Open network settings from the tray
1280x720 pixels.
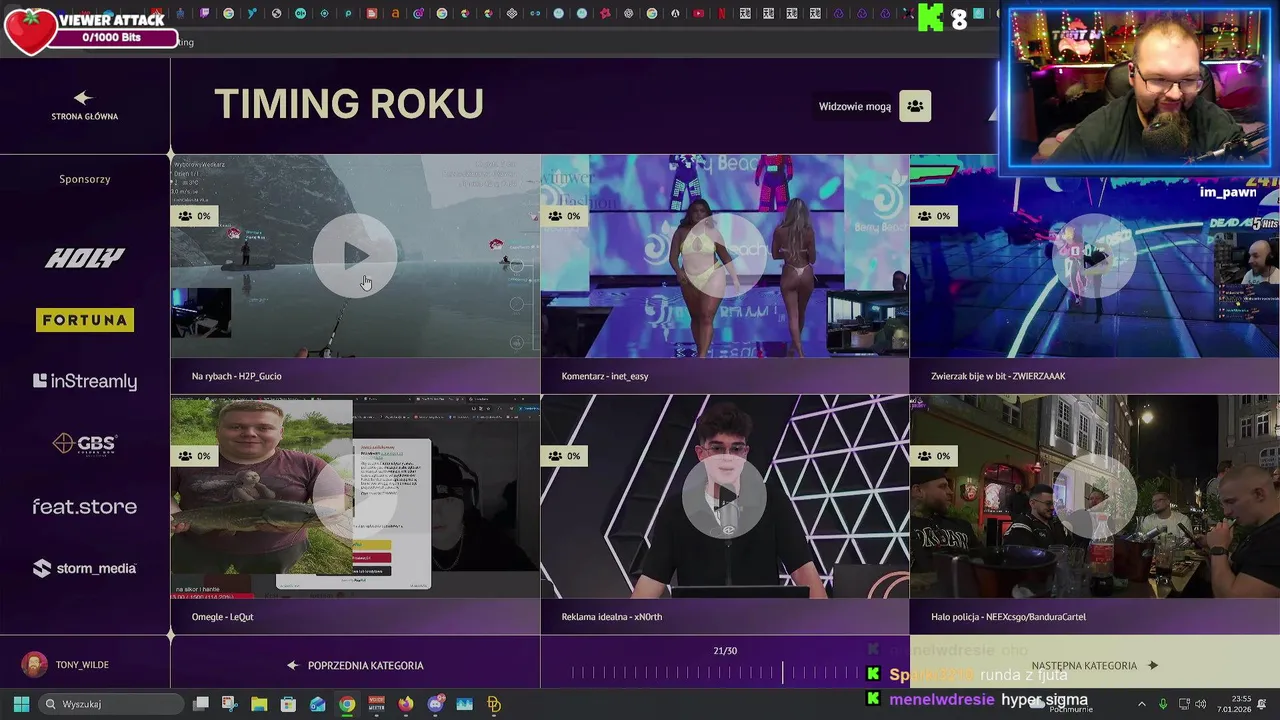click(1184, 704)
